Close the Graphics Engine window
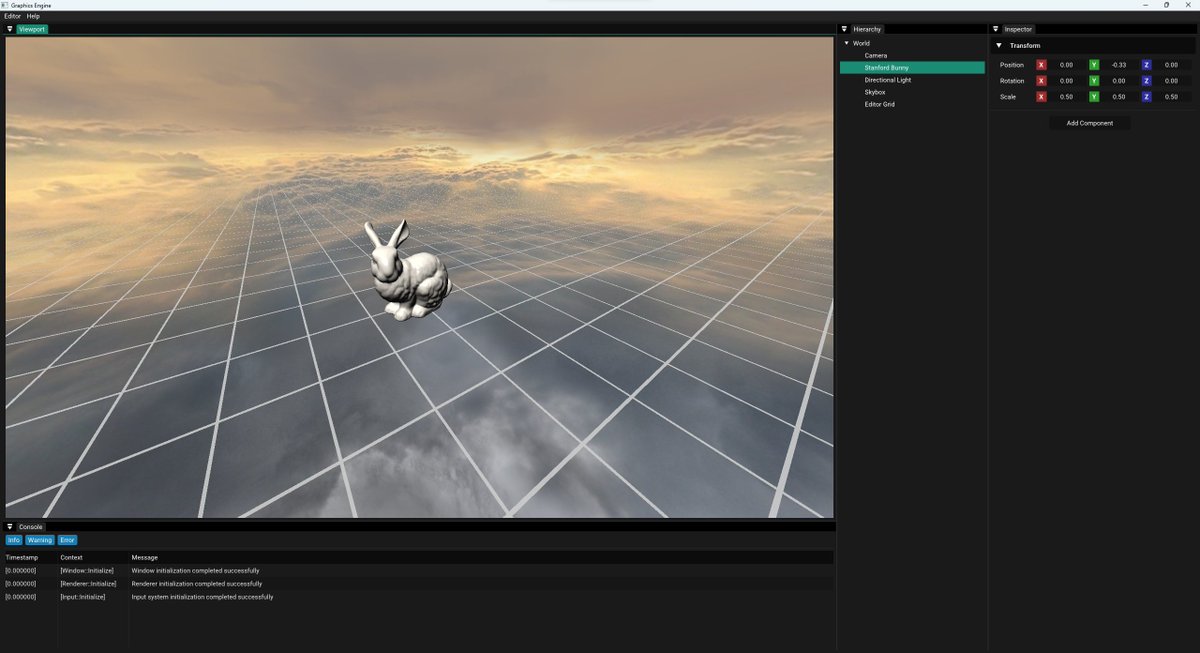 click(1189, 5)
